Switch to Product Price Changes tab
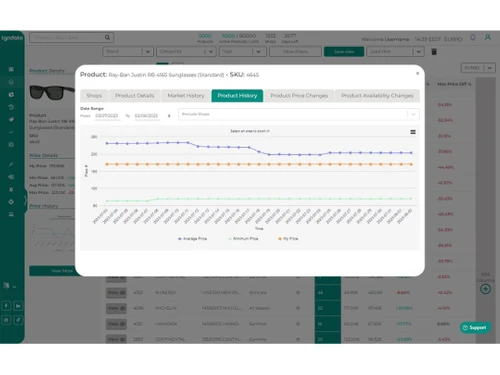 [299, 96]
